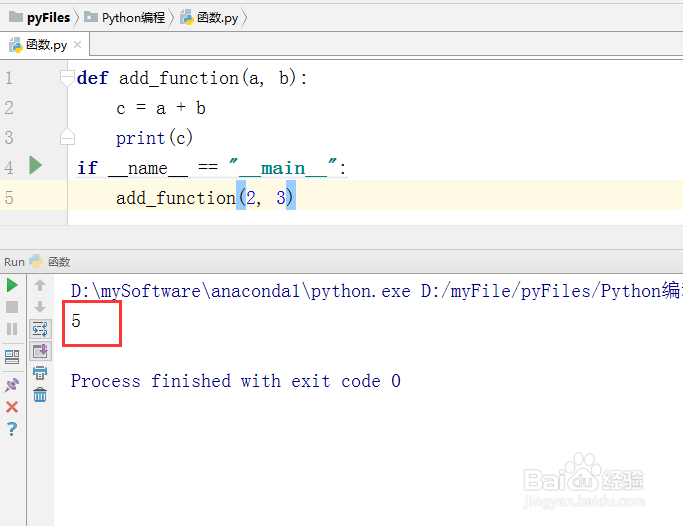Close the 函数.py editor tab
The height and width of the screenshot is (526, 683).
[78, 44]
